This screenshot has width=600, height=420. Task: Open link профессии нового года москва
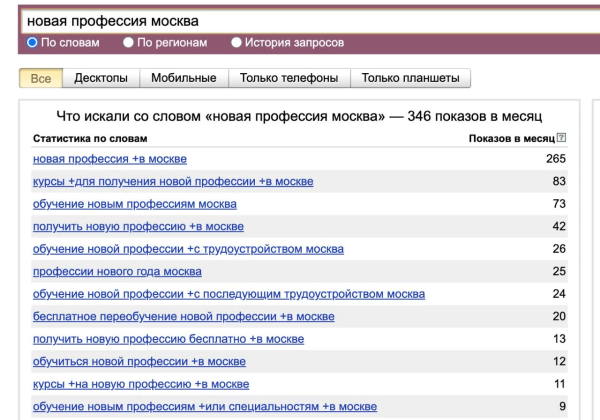pyautogui.click(x=117, y=272)
